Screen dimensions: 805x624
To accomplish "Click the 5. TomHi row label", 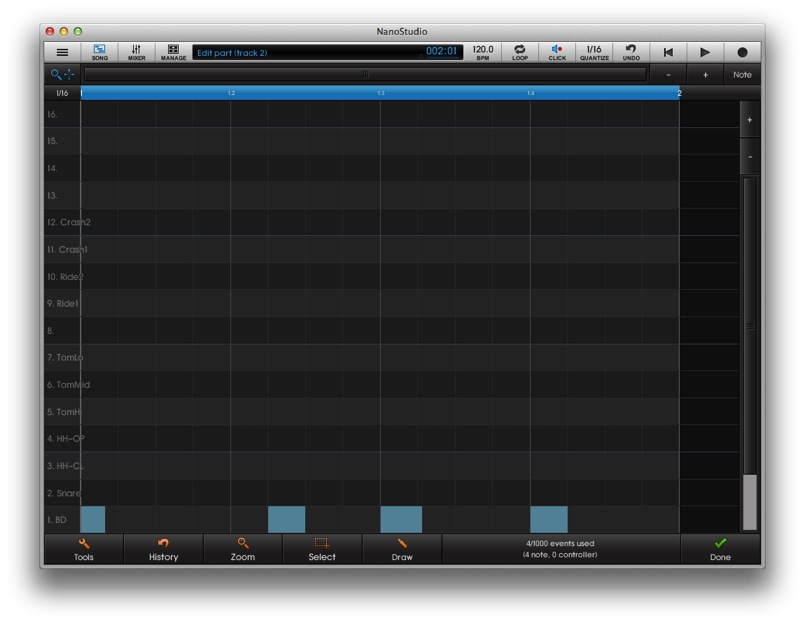I will click(x=65, y=412).
